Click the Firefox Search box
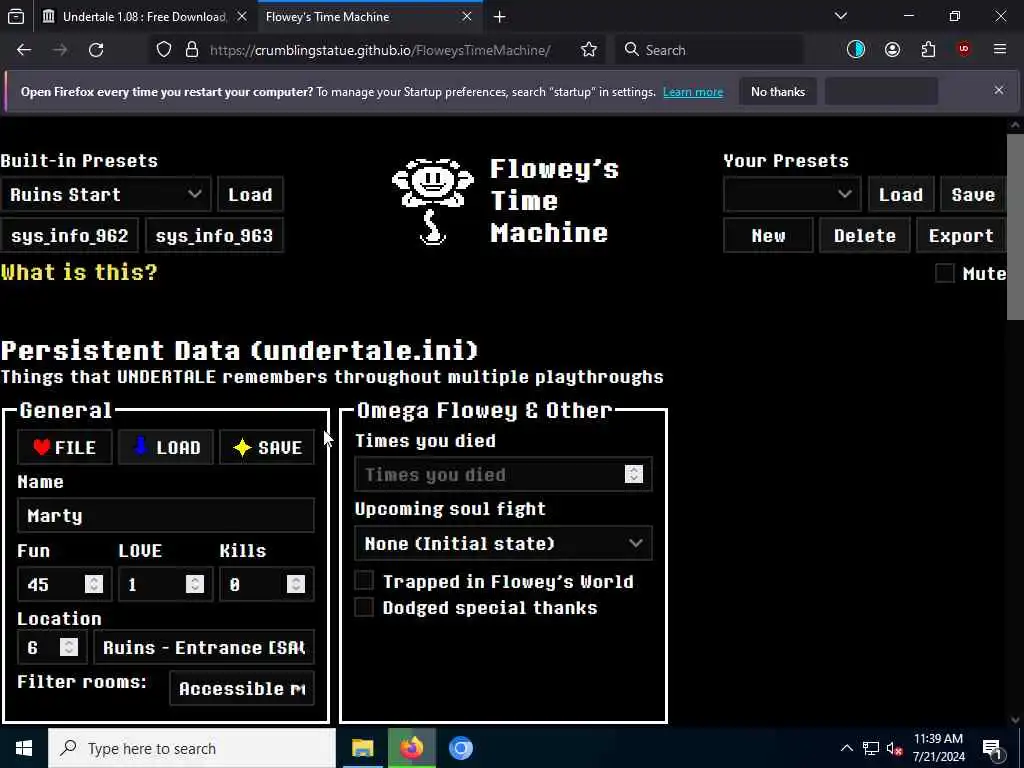The height and width of the screenshot is (768, 1024). click(x=709, y=50)
